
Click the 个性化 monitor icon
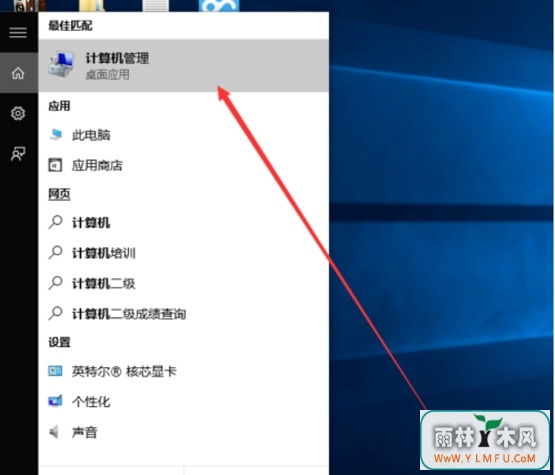(x=55, y=401)
